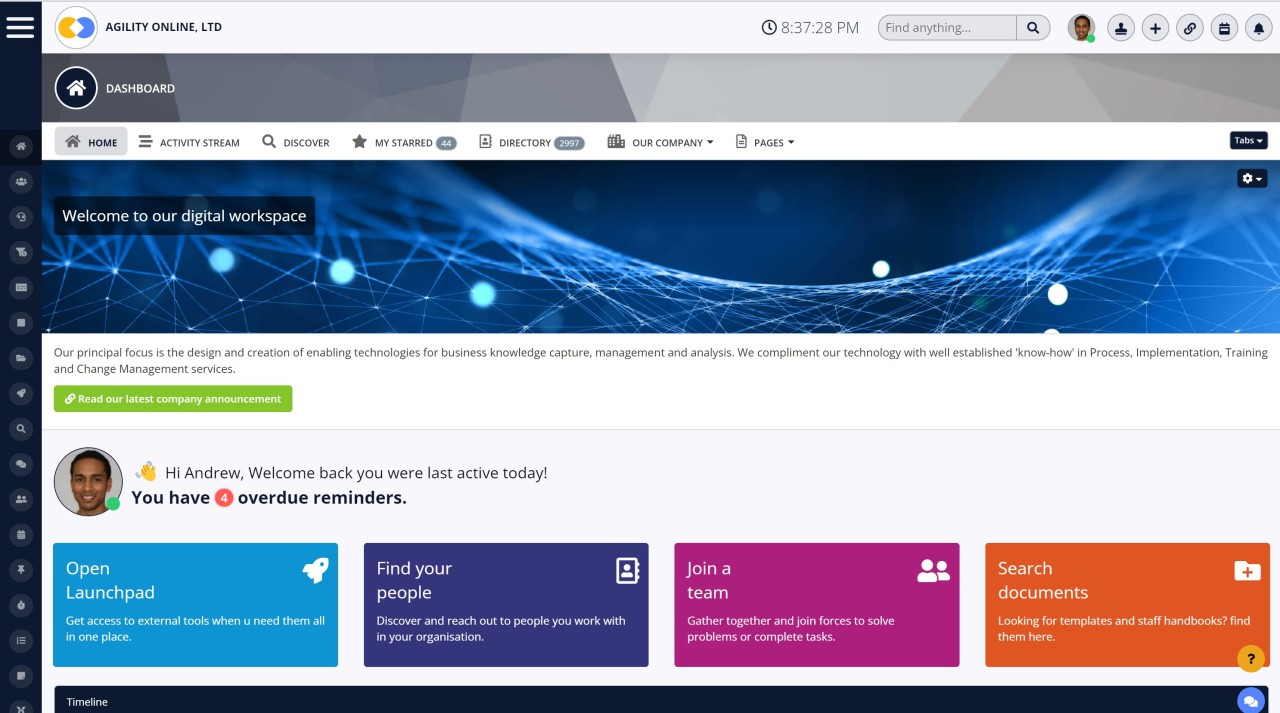Open the chat bubble in the bottom corner
Screen dimensions: 1280x713
(1250, 700)
